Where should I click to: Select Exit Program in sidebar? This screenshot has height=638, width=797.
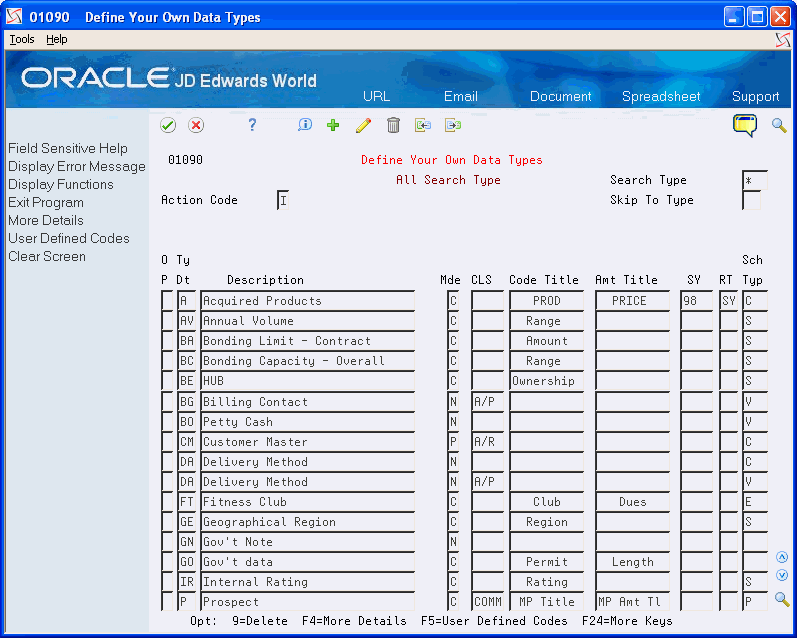(x=46, y=202)
